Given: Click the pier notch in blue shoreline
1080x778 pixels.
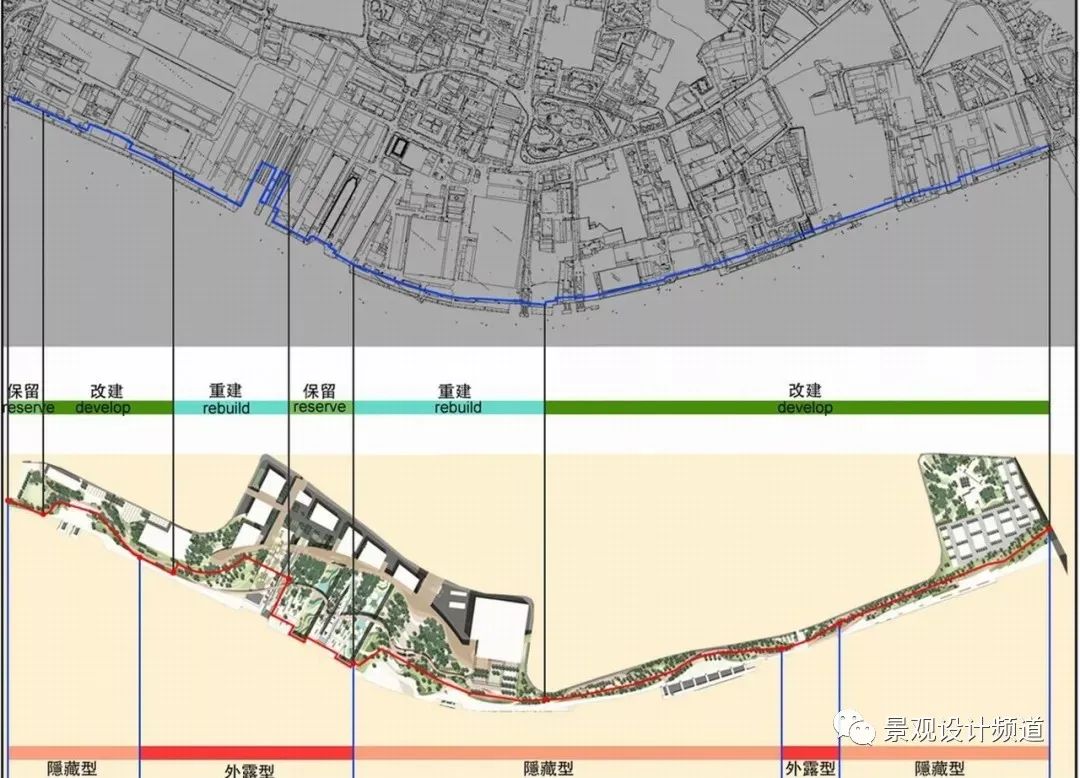Looking at the screenshot, I should [269, 184].
